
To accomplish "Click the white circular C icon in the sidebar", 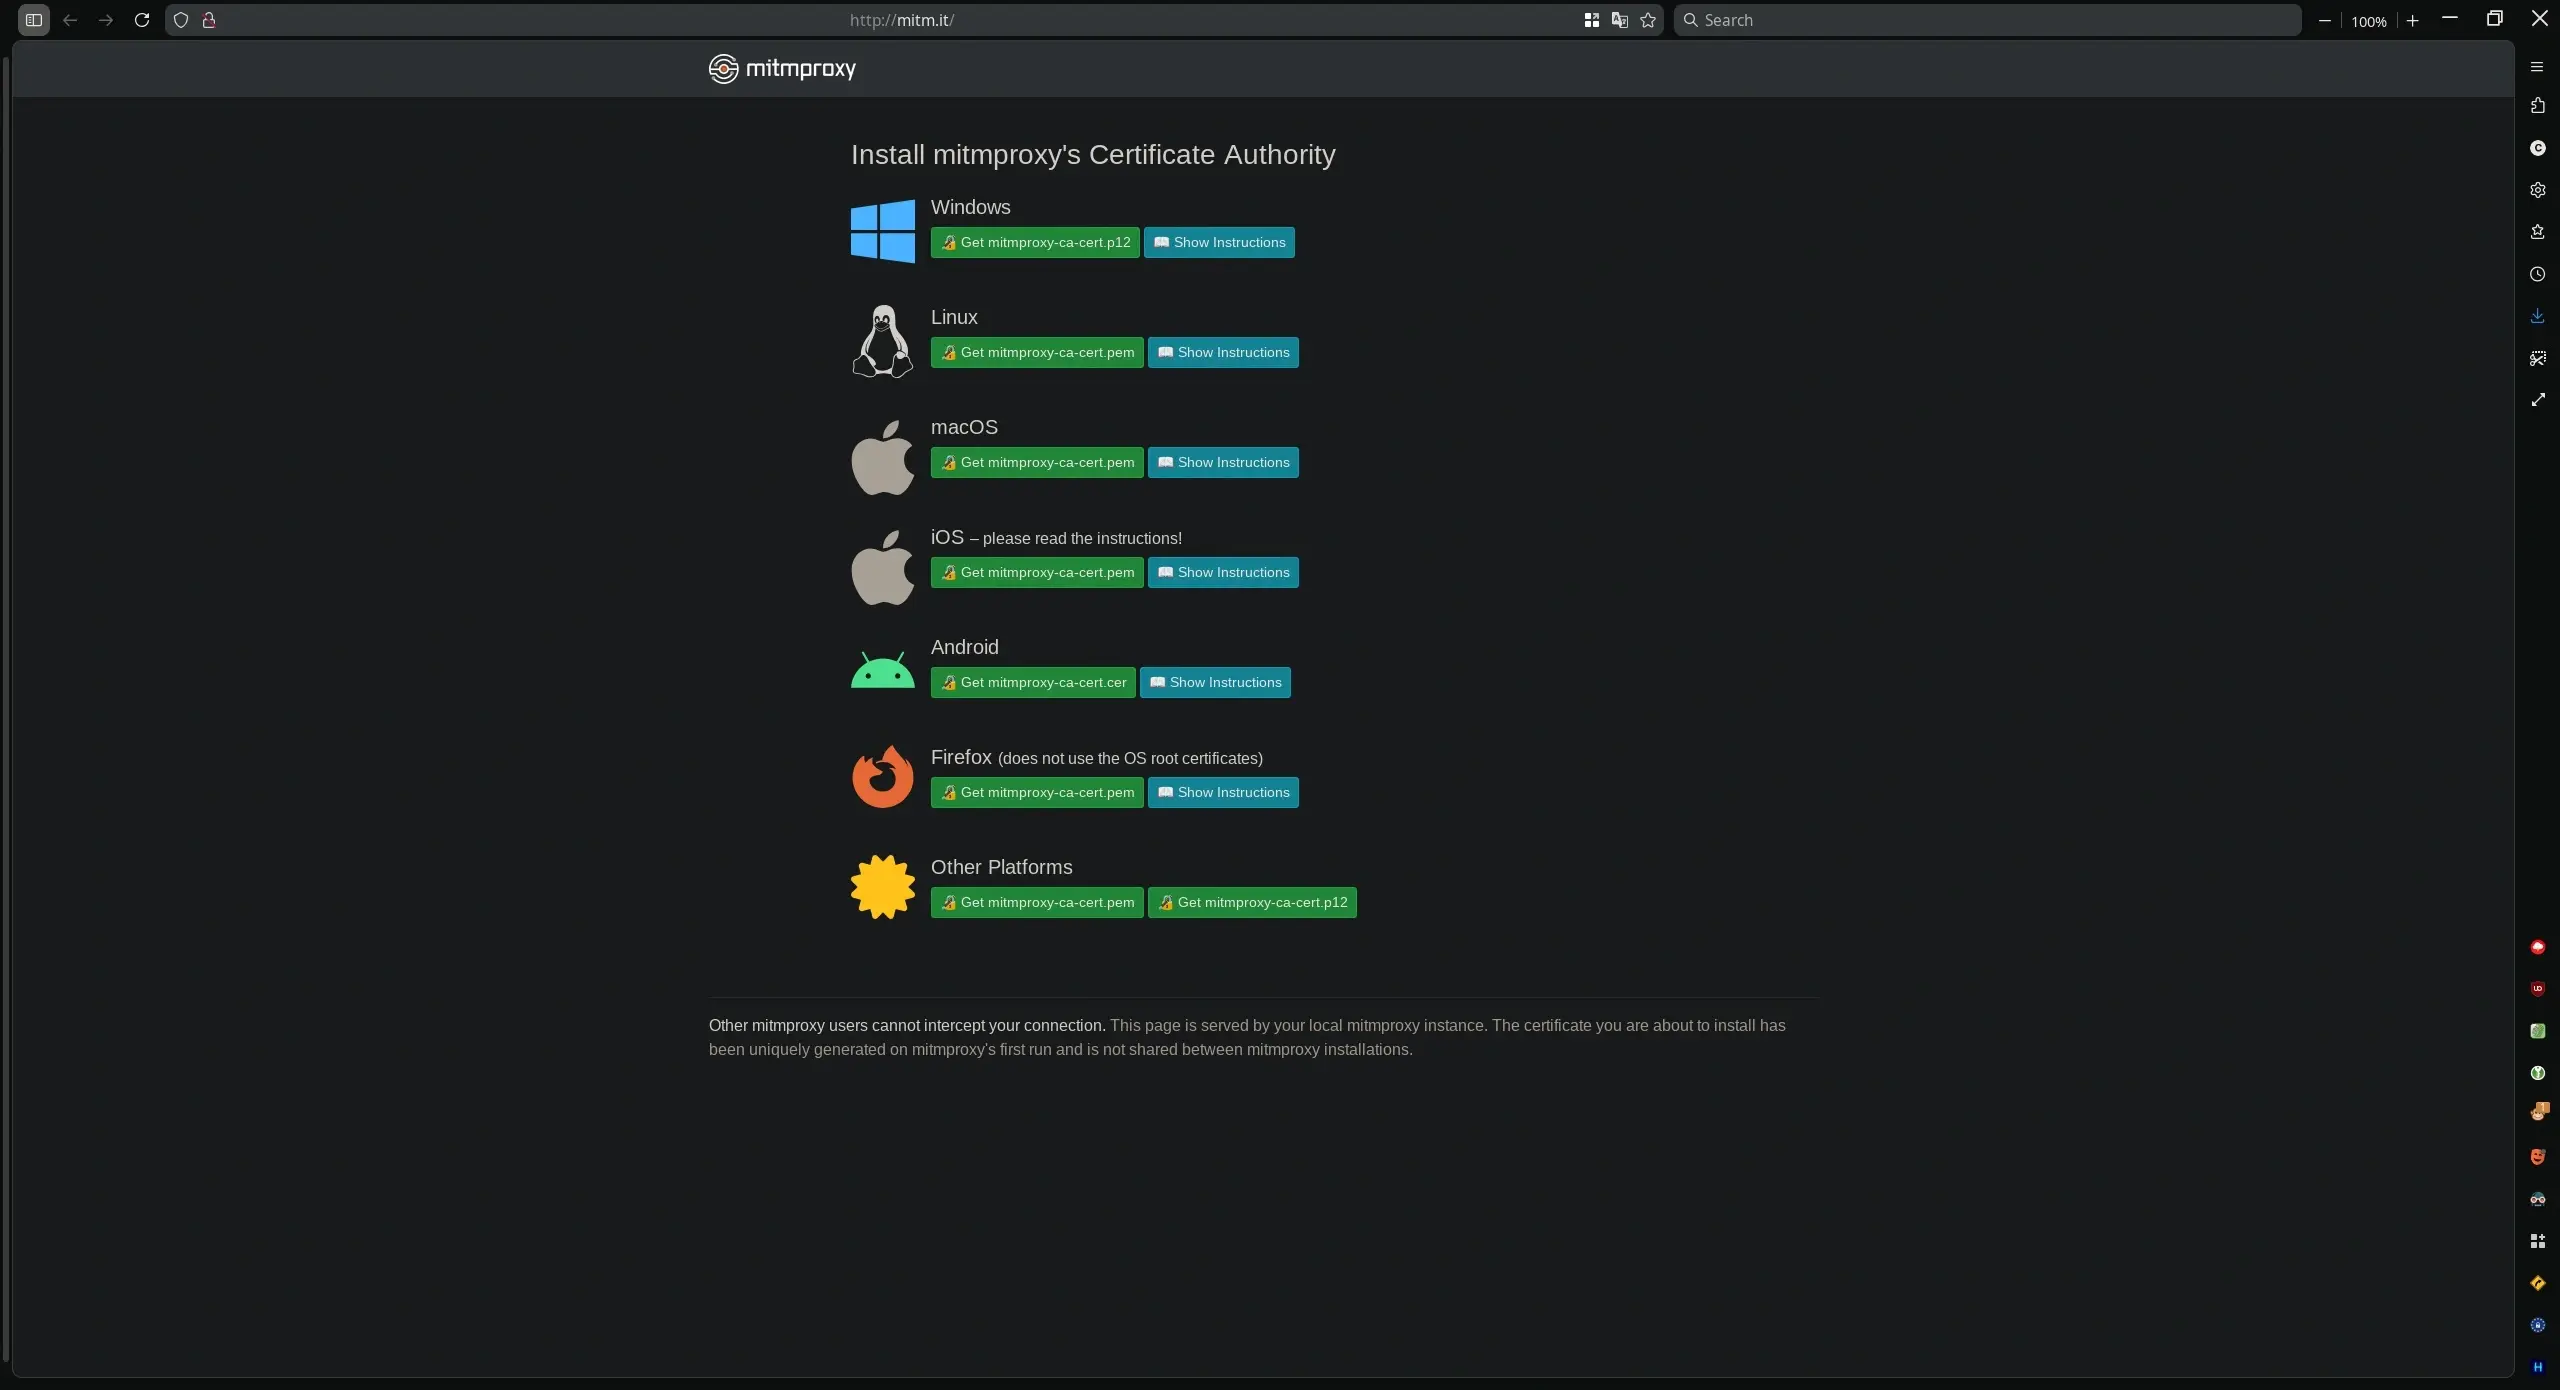I will (2537, 148).
